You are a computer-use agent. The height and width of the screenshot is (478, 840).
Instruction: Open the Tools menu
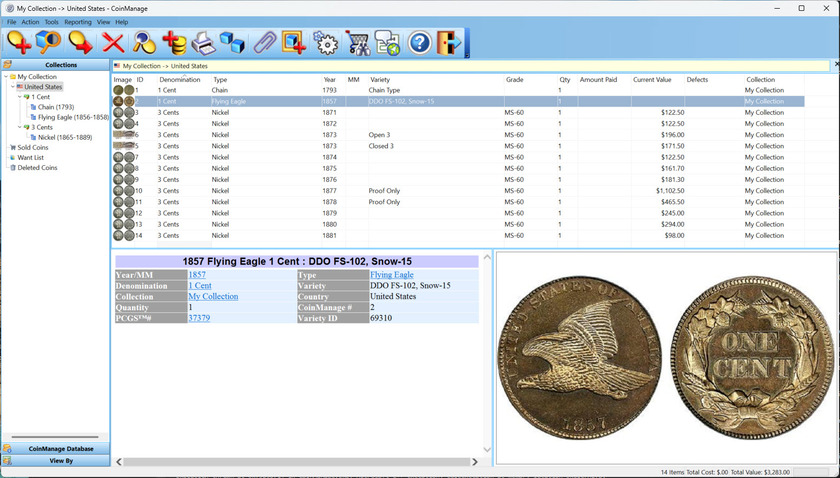pyautogui.click(x=51, y=22)
